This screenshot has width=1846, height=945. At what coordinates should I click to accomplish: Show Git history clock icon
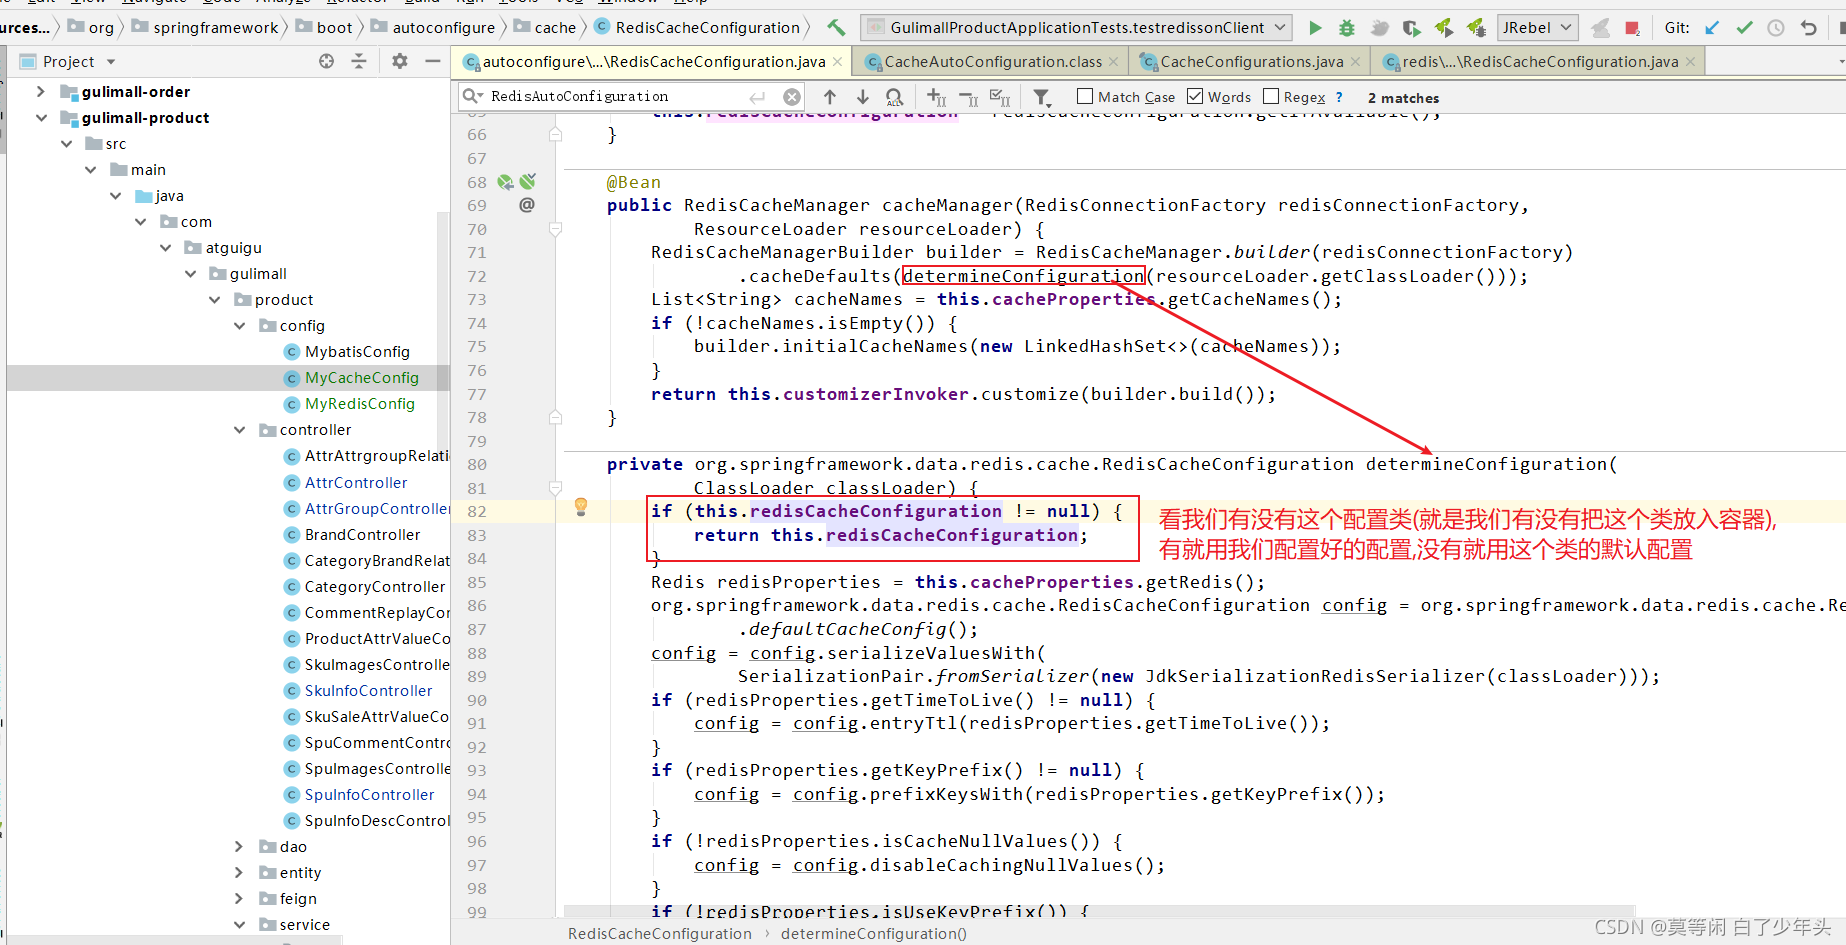1776,28
